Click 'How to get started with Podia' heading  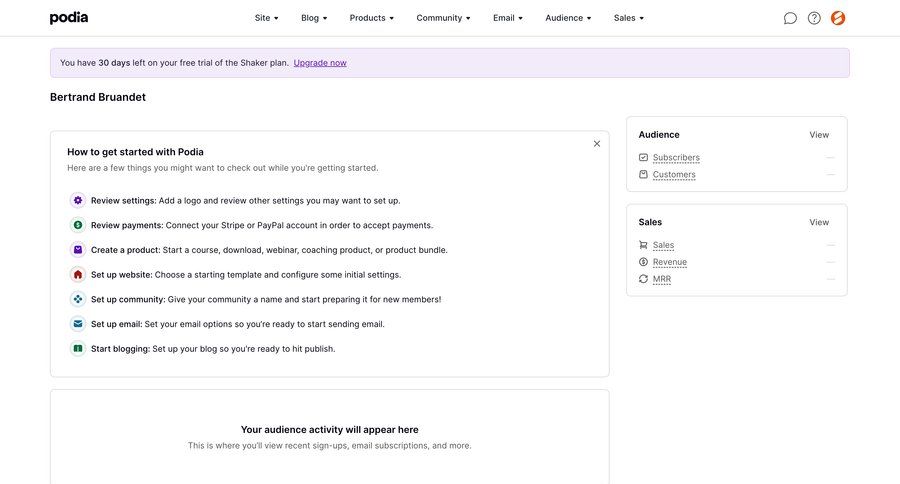[135, 152]
